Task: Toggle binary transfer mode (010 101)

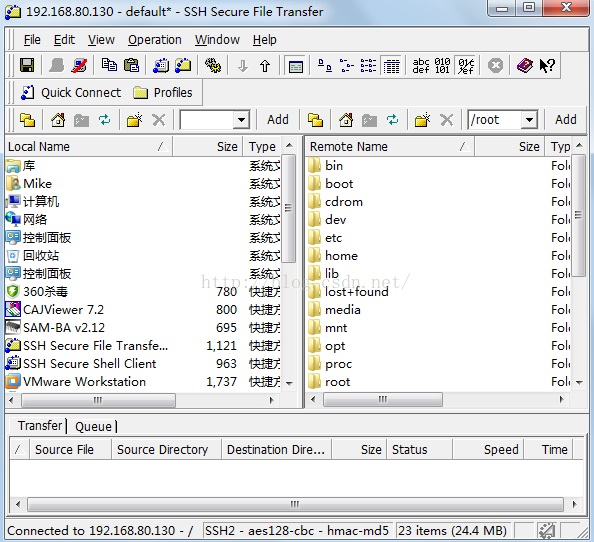Action: pyautogui.click(x=442, y=66)
